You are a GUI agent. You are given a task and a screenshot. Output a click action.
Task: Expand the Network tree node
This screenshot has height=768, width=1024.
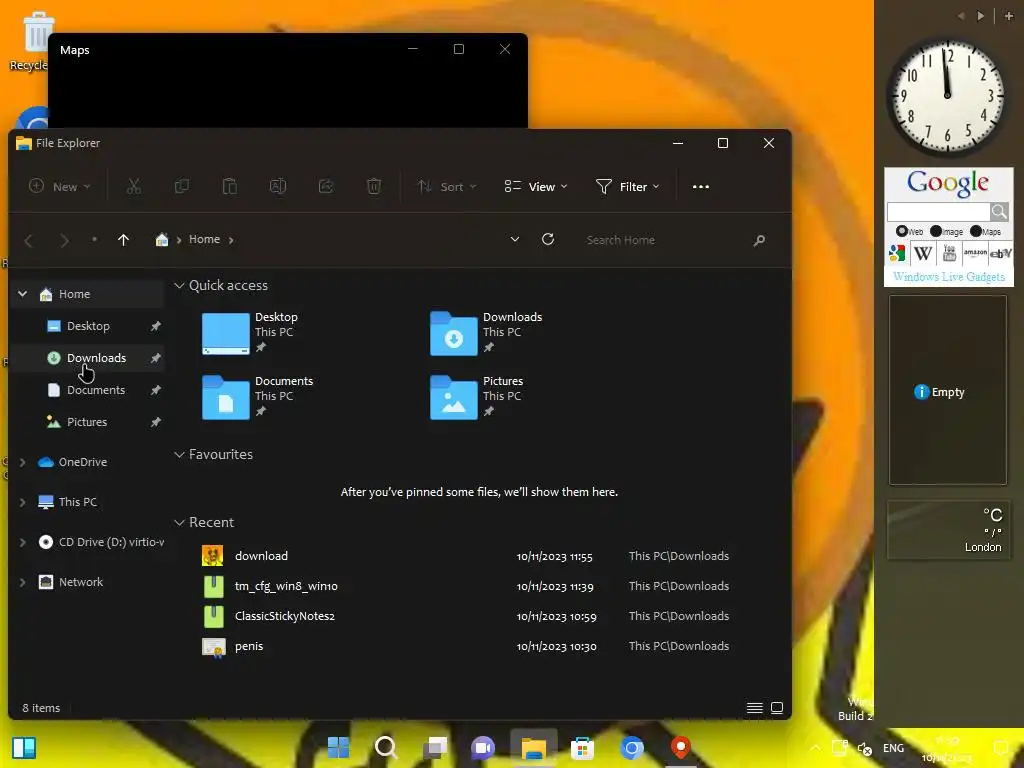(x=23, y=582)
